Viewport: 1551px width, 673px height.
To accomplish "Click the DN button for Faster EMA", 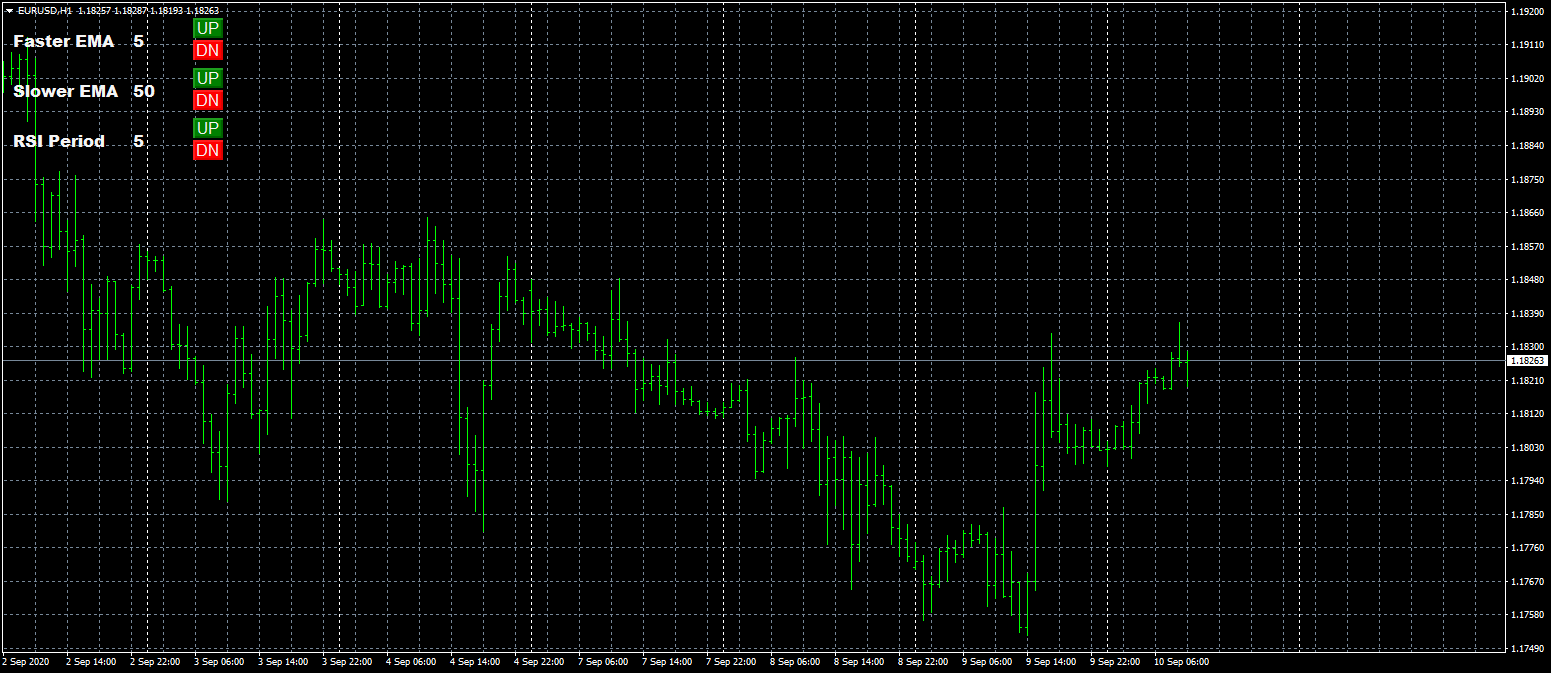I will click(x=208, y=50).
